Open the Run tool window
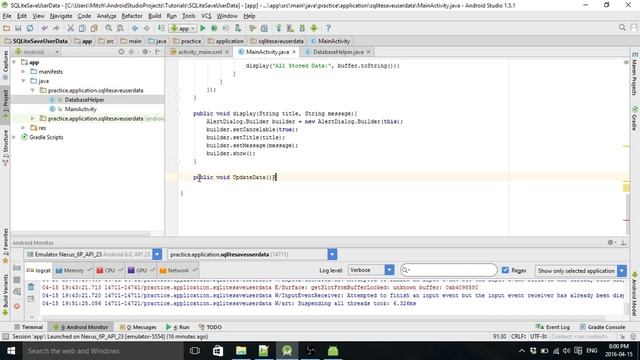 click(178, 327)
